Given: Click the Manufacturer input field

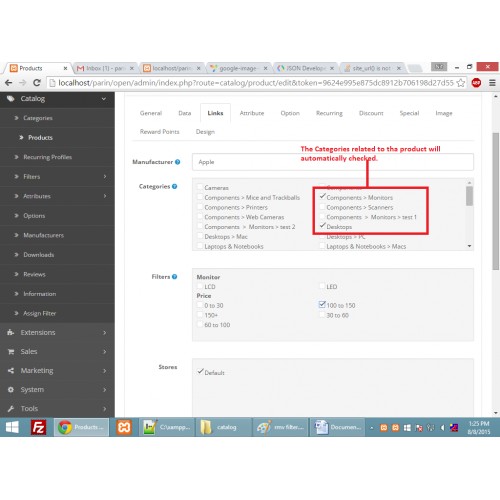Looking at the screenshot, I should [333, 162].
